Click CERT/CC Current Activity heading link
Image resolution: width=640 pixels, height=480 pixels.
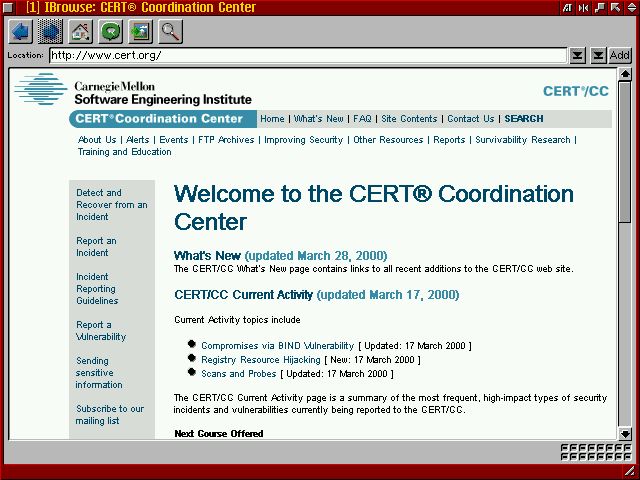[x=243, y=295]
